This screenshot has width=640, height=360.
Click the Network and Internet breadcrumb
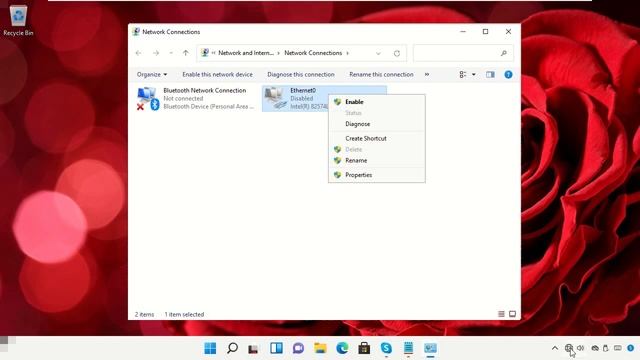(246, 53)
